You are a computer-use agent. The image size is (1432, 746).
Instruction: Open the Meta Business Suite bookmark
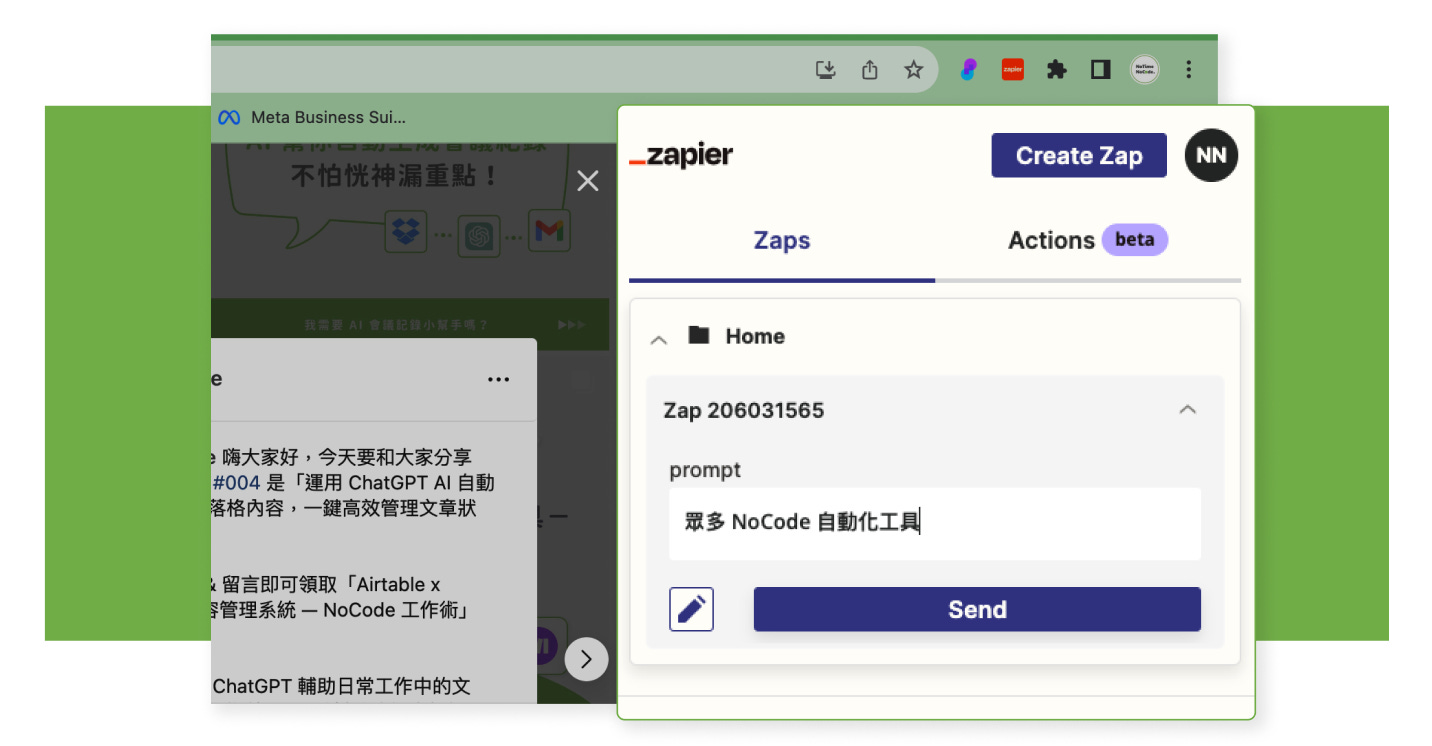click(312, 117)
